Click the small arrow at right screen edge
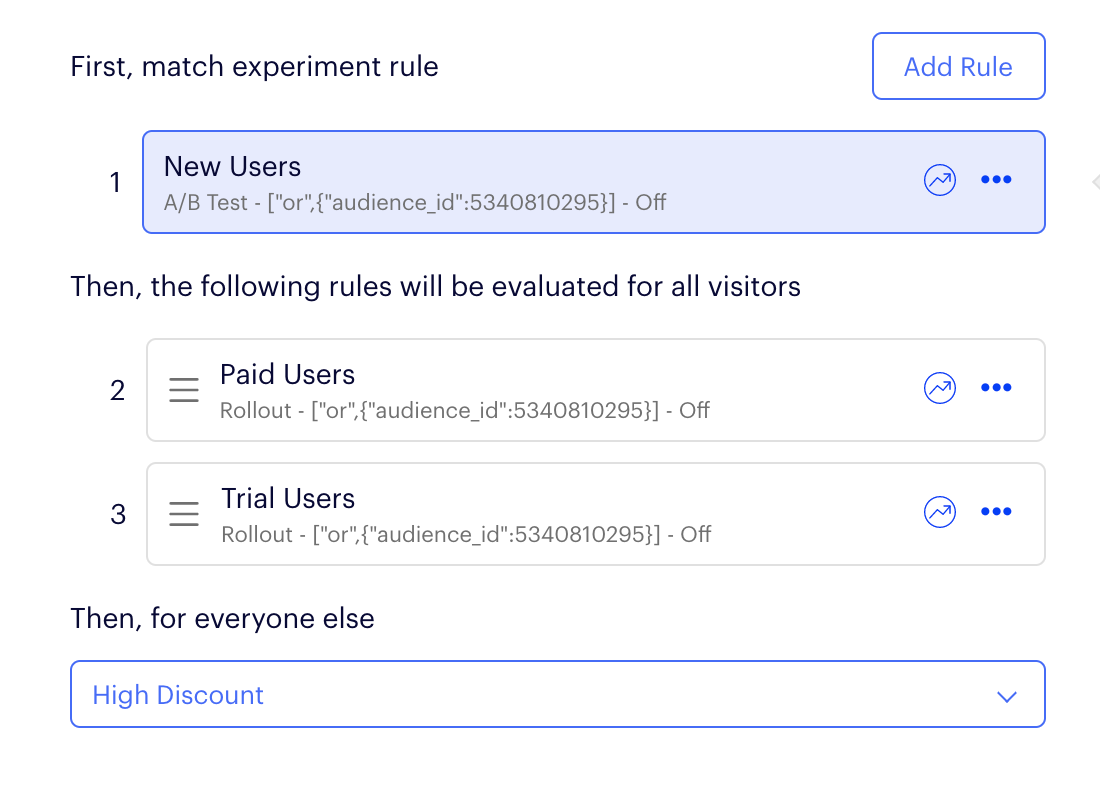Screen dimensions: 1100x806 pyautogui.click(x=1096, y=182)
